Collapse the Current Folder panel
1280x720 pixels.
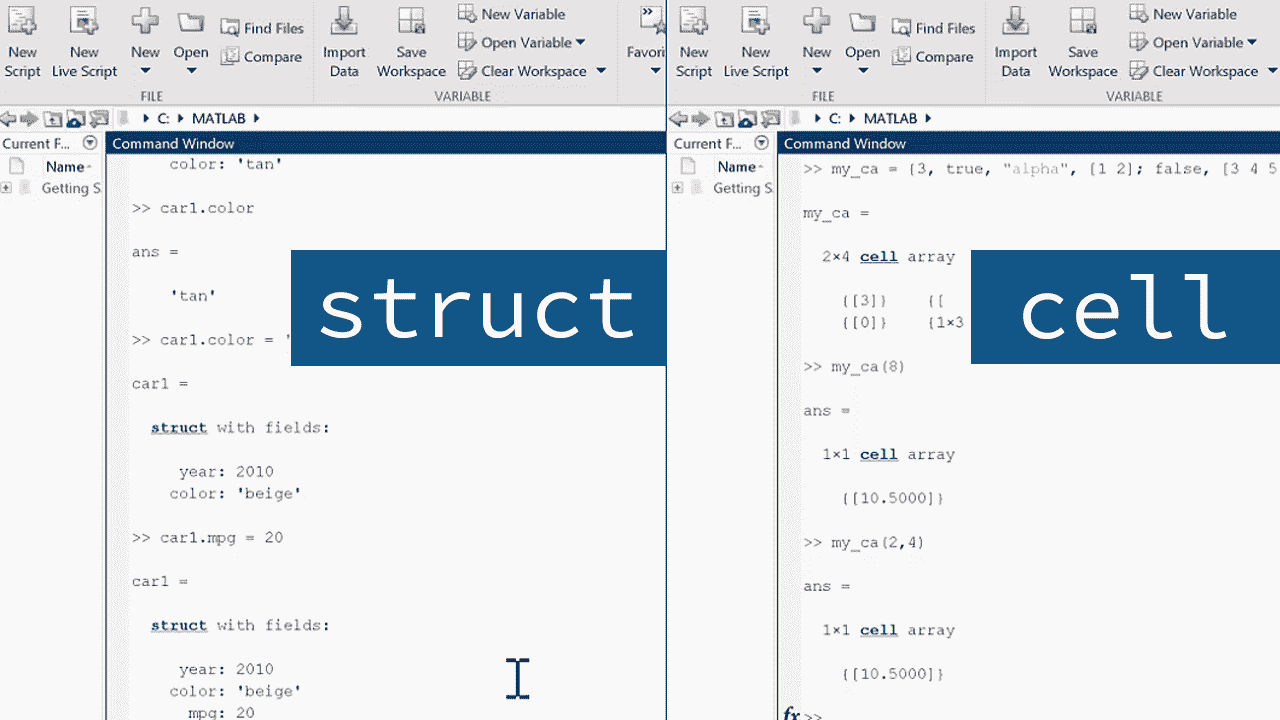89,143
